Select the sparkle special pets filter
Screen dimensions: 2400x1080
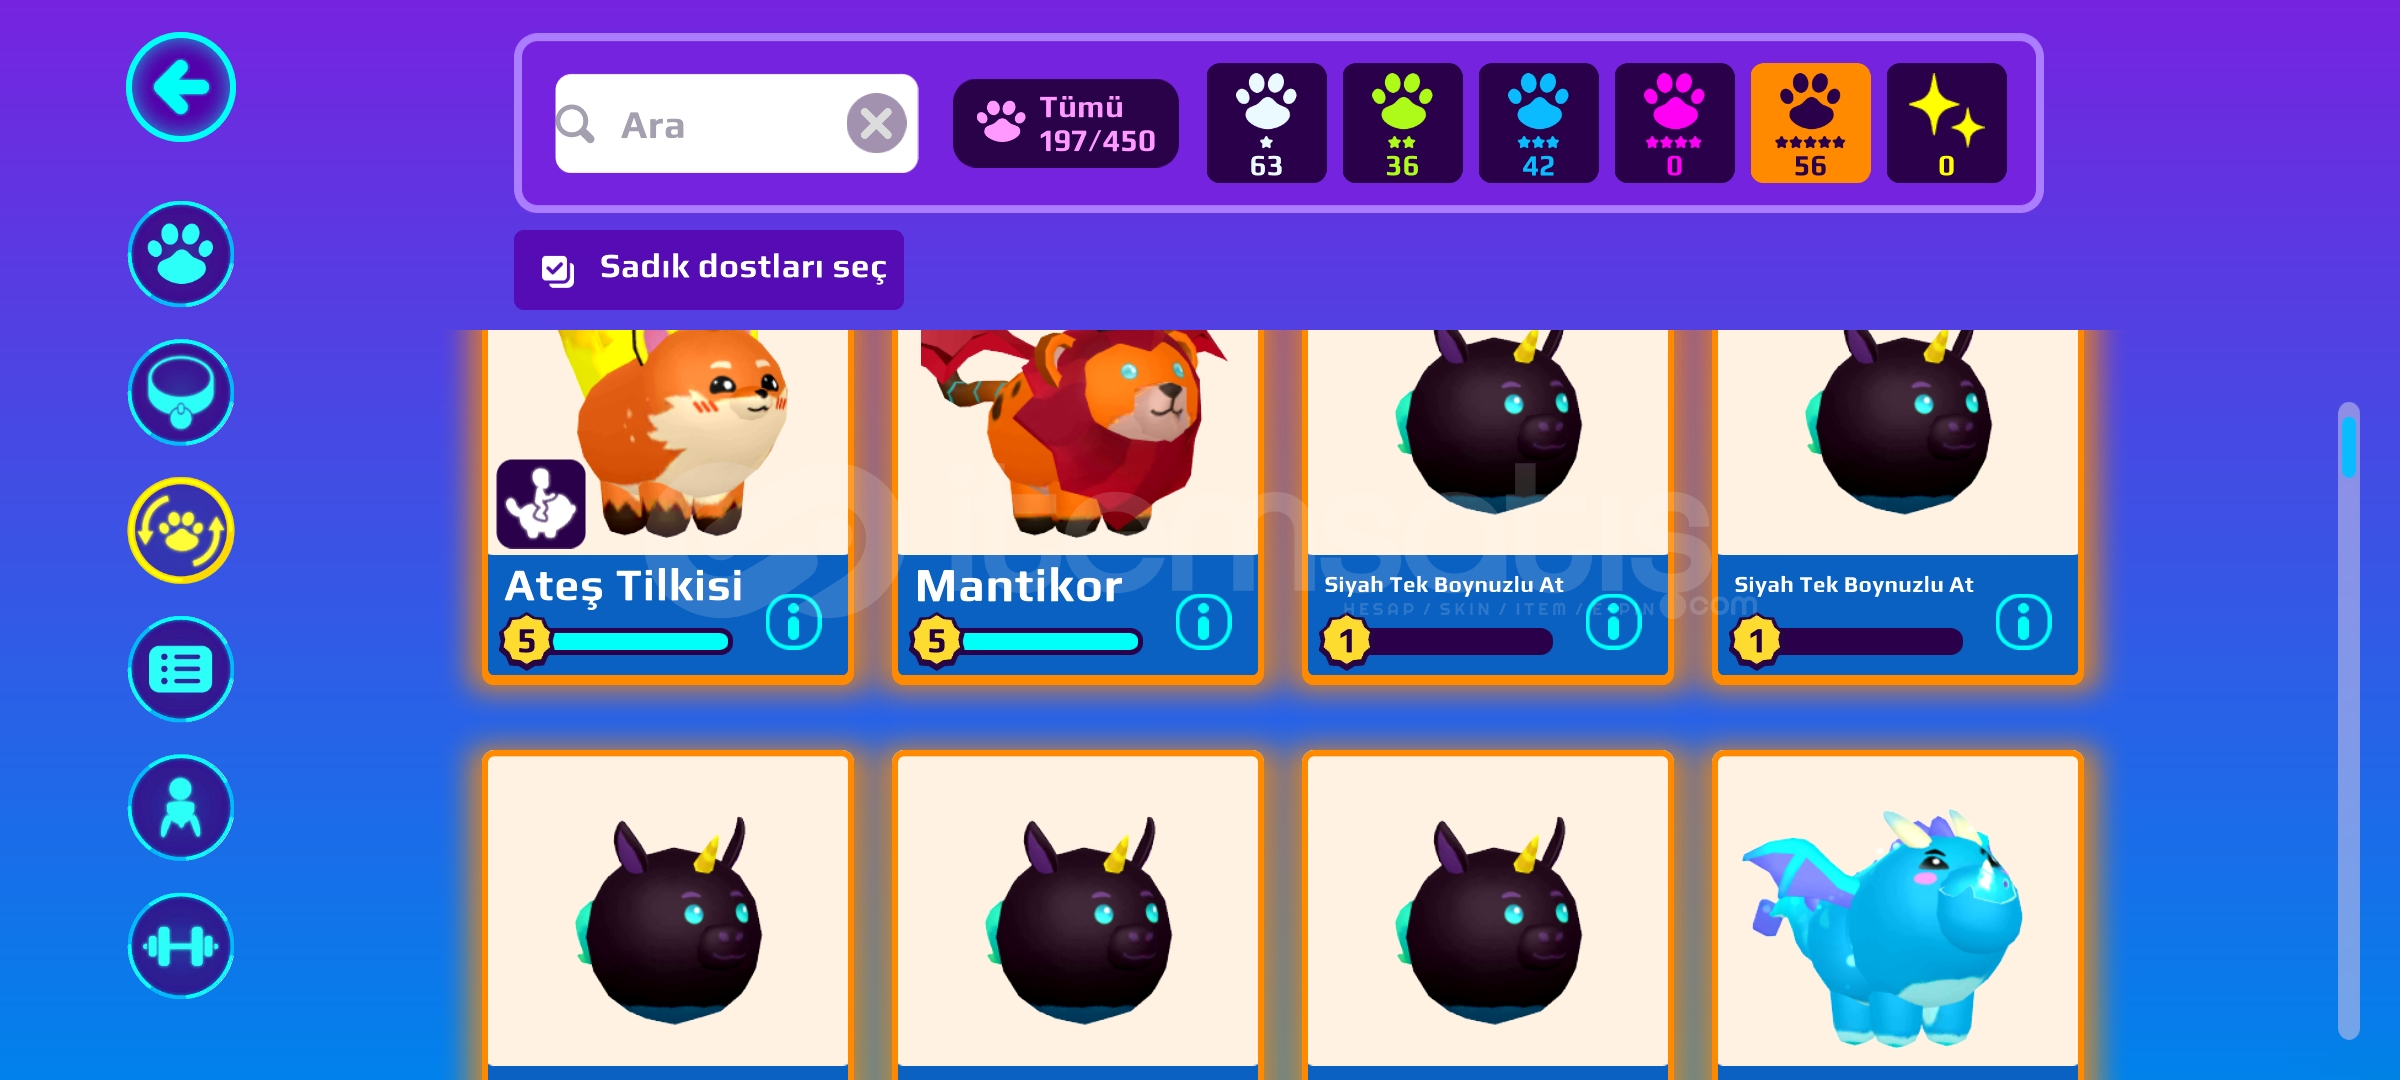coord(1946,123)
